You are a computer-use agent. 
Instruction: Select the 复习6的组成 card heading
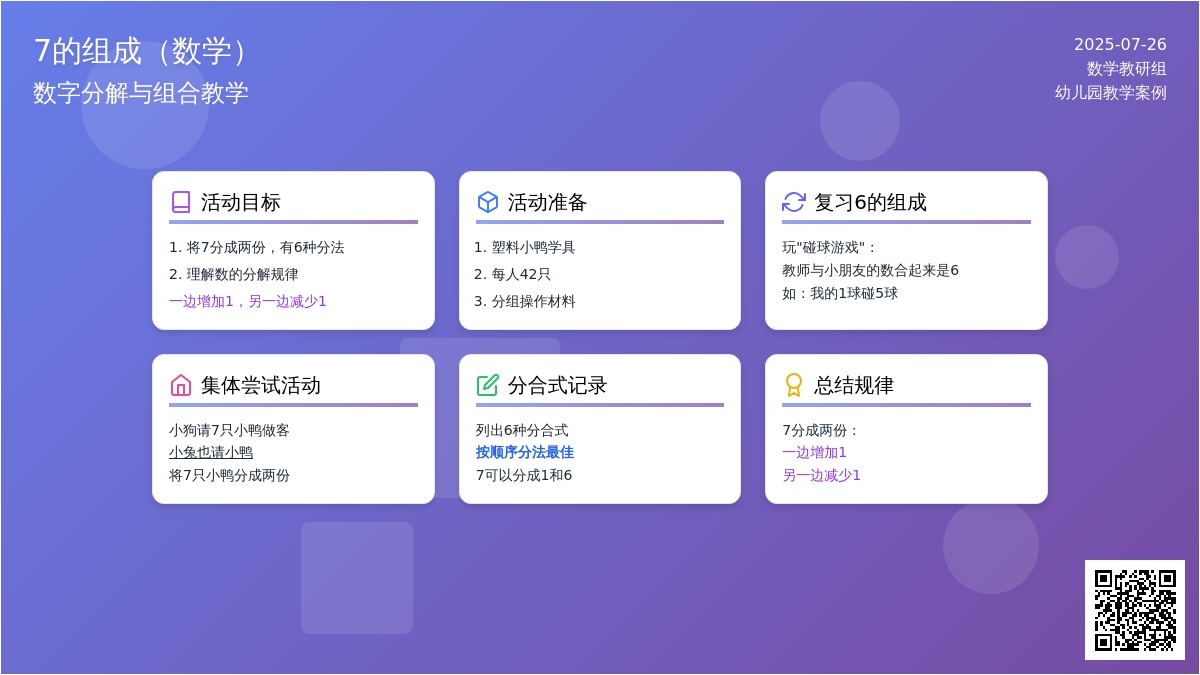coord(871,202)
